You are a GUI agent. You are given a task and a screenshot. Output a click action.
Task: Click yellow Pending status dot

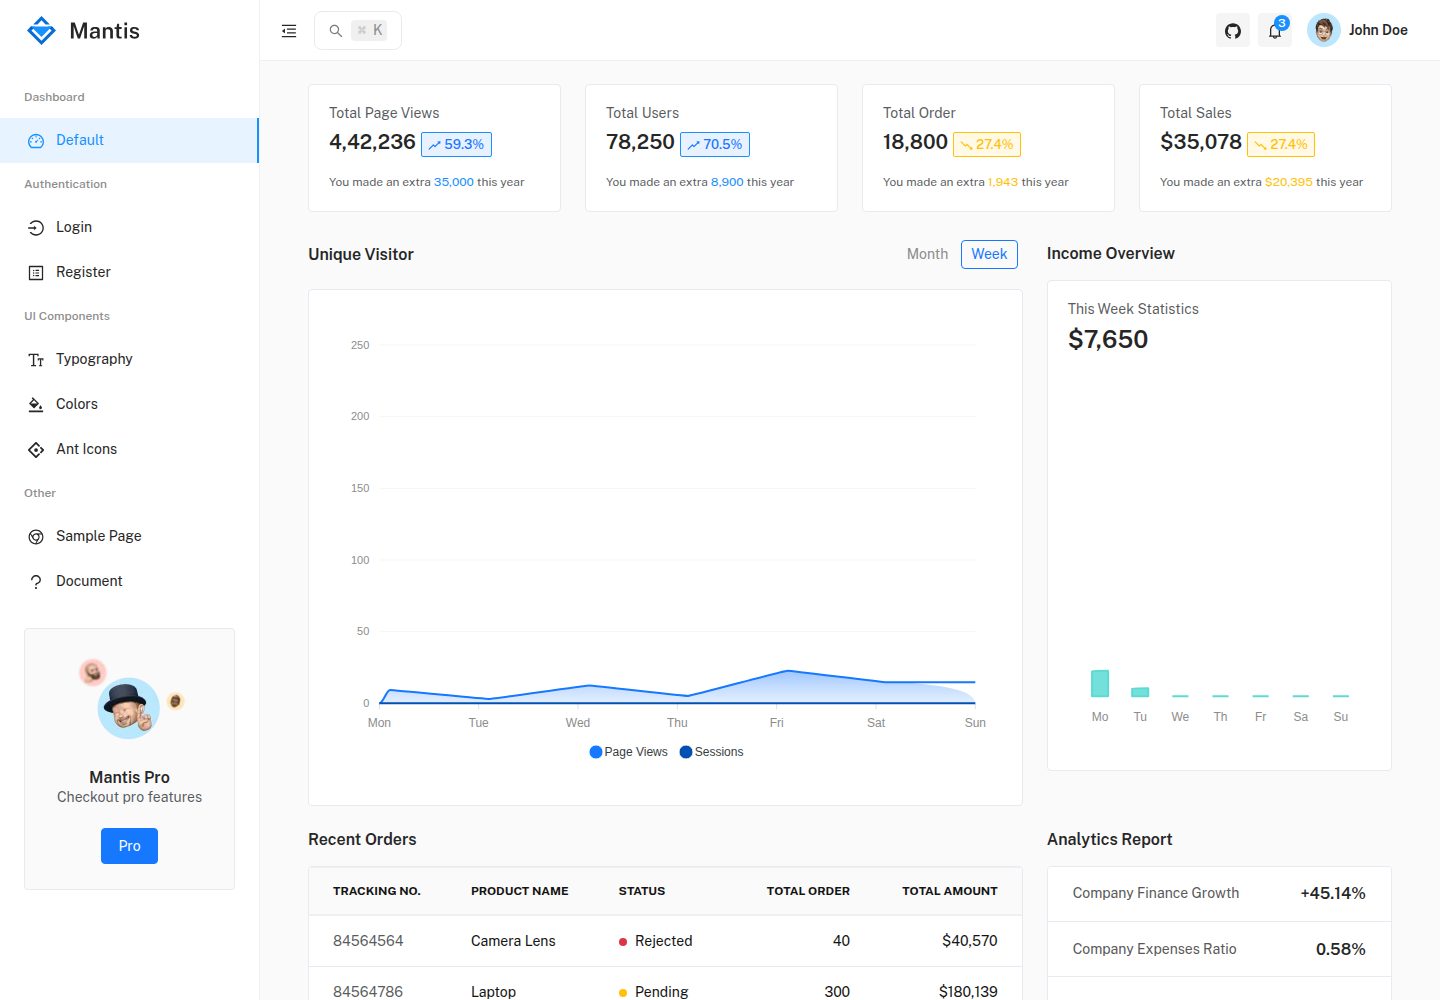(623, 993)
